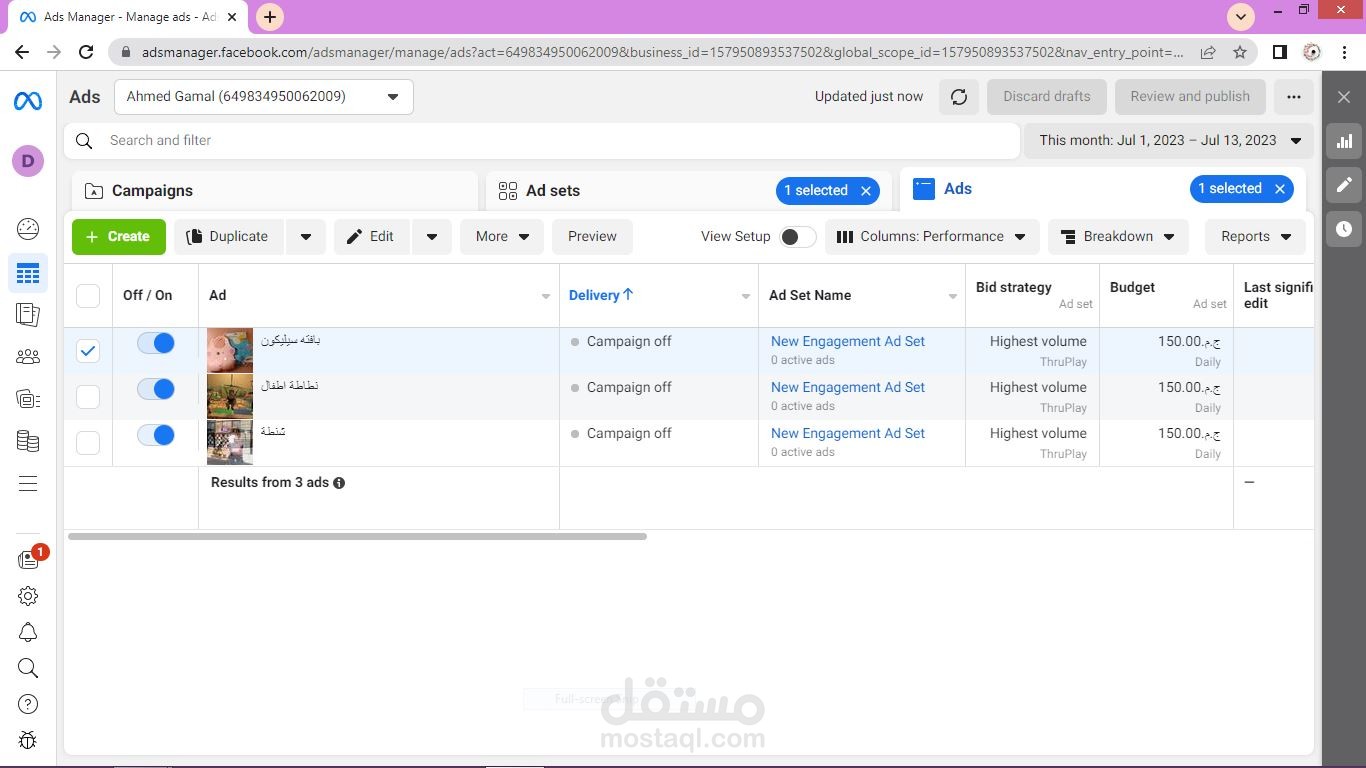Open the Ad column header dropdown arrow
Screen dimensions: 1366x768
coord(546,296)
